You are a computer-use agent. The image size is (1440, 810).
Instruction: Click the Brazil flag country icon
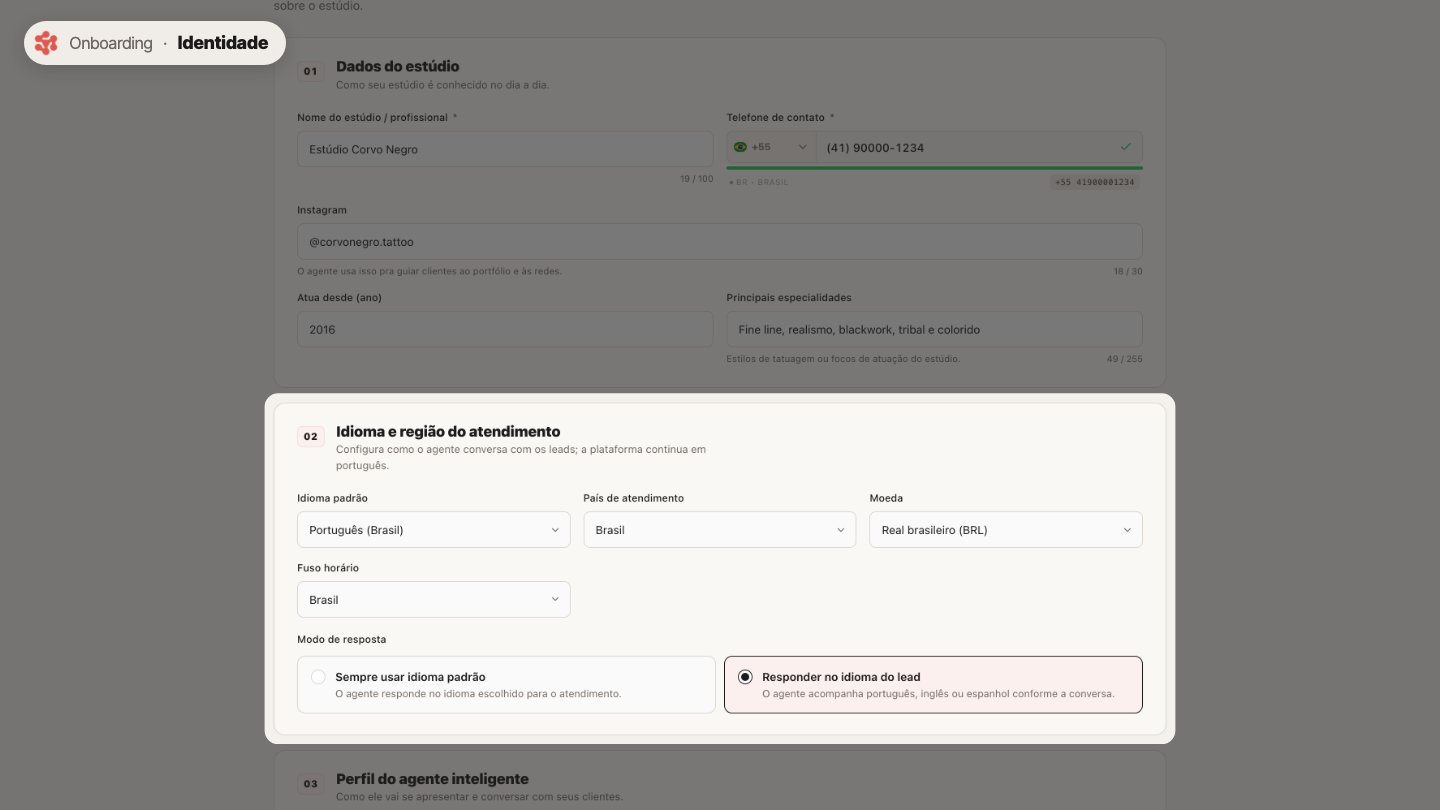tap(740, 147)
